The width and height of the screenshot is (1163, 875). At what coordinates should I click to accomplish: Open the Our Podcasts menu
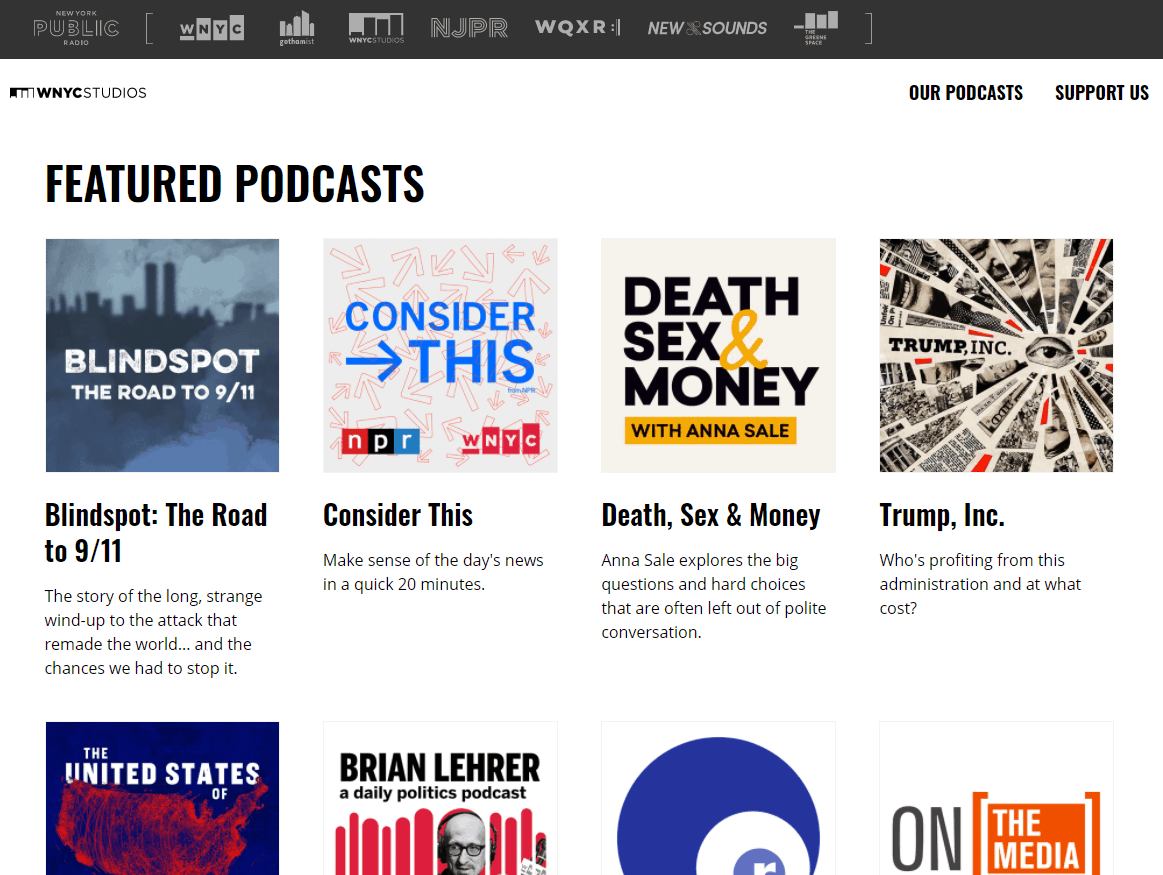pos(966,93)
